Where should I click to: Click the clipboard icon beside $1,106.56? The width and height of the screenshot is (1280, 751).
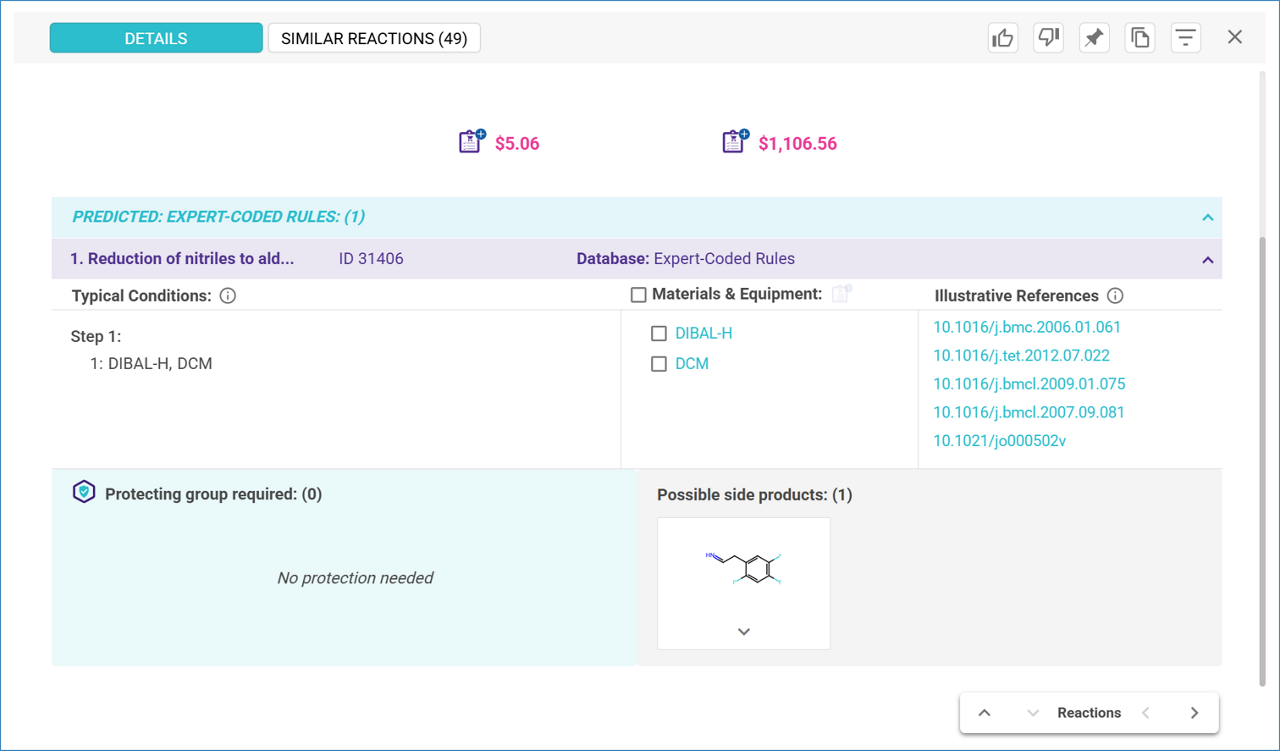(734, 142)
